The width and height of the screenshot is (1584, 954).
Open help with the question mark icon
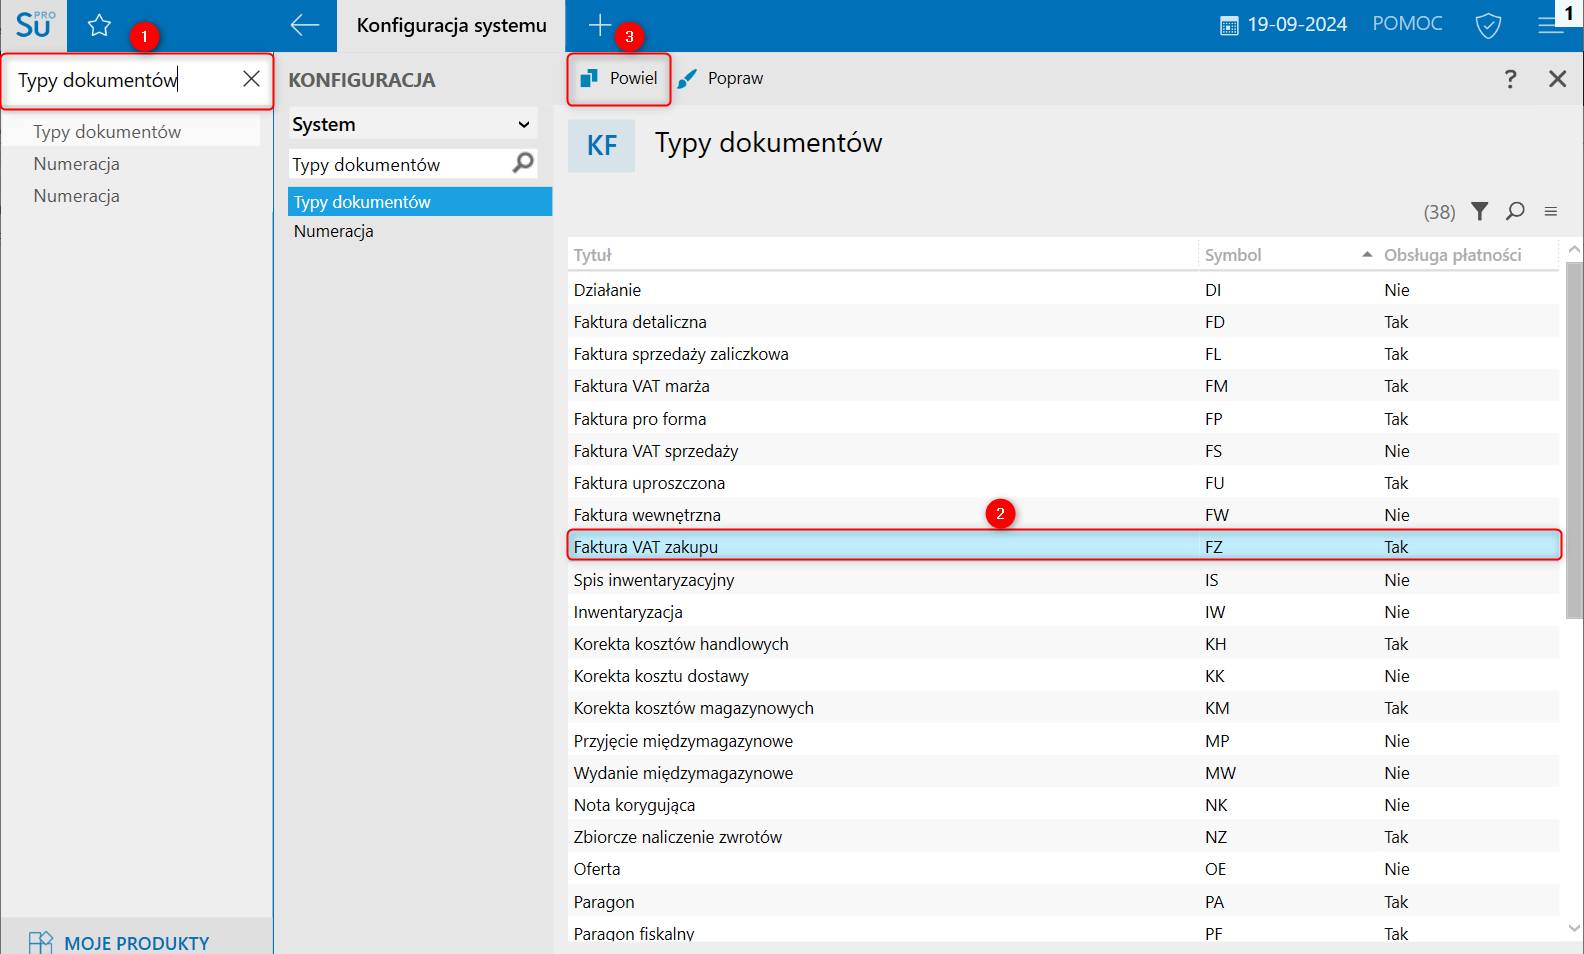(1510, 79)
